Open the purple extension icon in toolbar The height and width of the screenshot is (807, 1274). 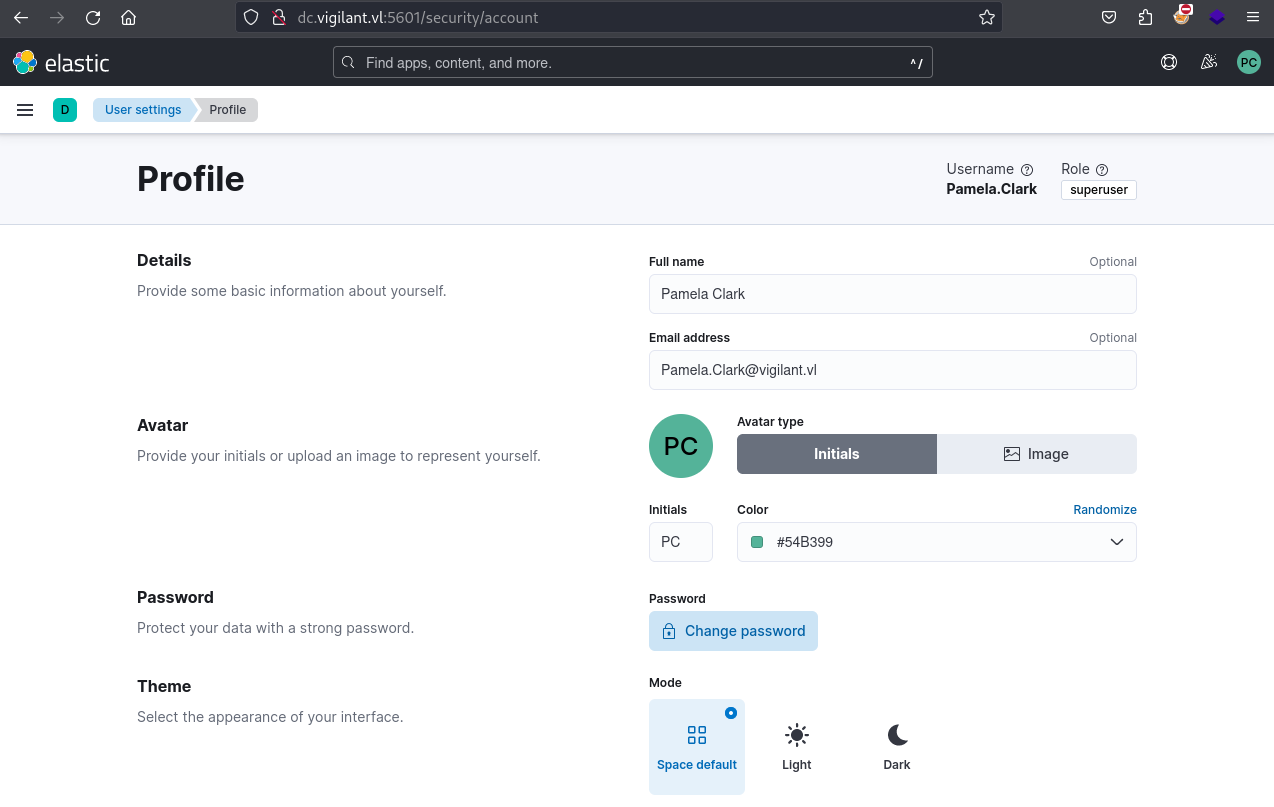coord(1217,17)
